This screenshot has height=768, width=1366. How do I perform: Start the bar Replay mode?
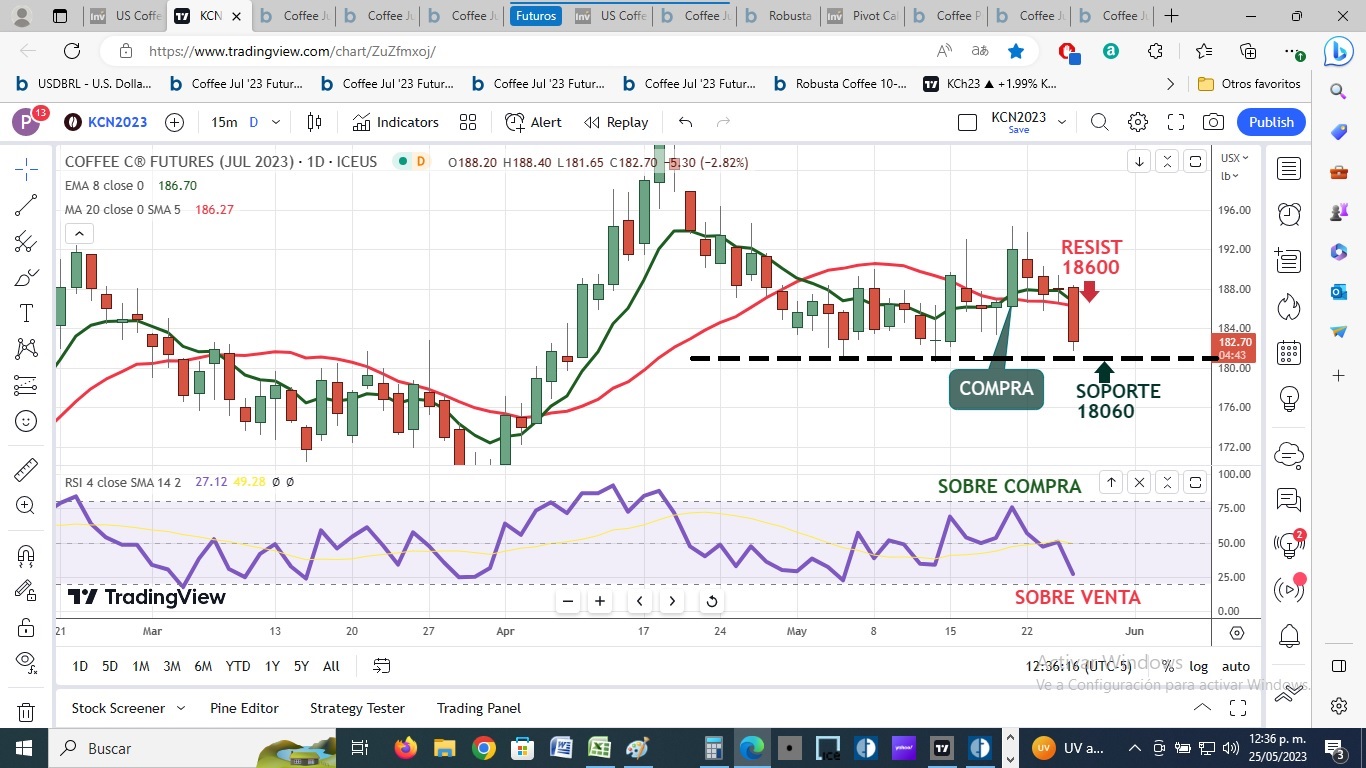pos(616,122)
